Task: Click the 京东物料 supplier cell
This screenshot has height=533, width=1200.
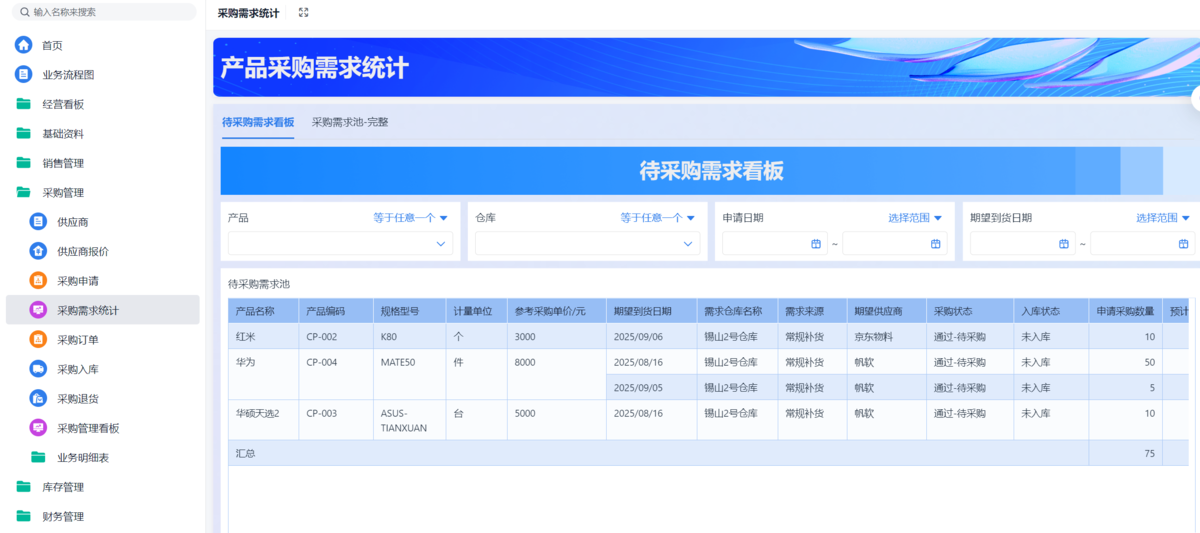Action: [886, 337]
